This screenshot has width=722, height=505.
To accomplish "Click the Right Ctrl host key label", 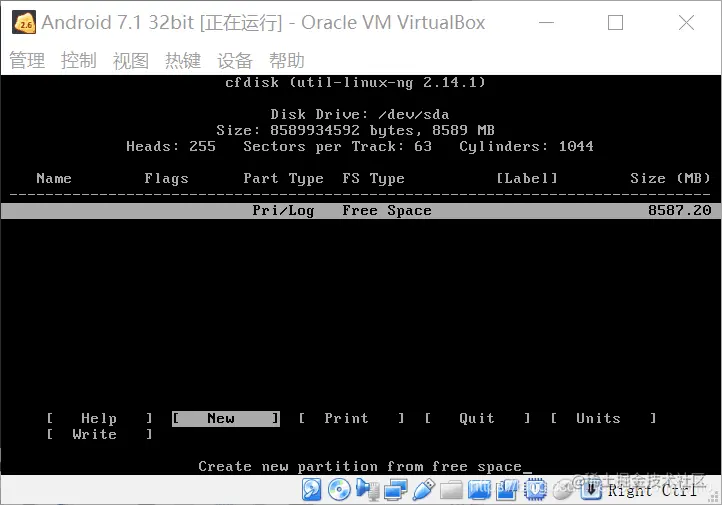I will (652, 490).
